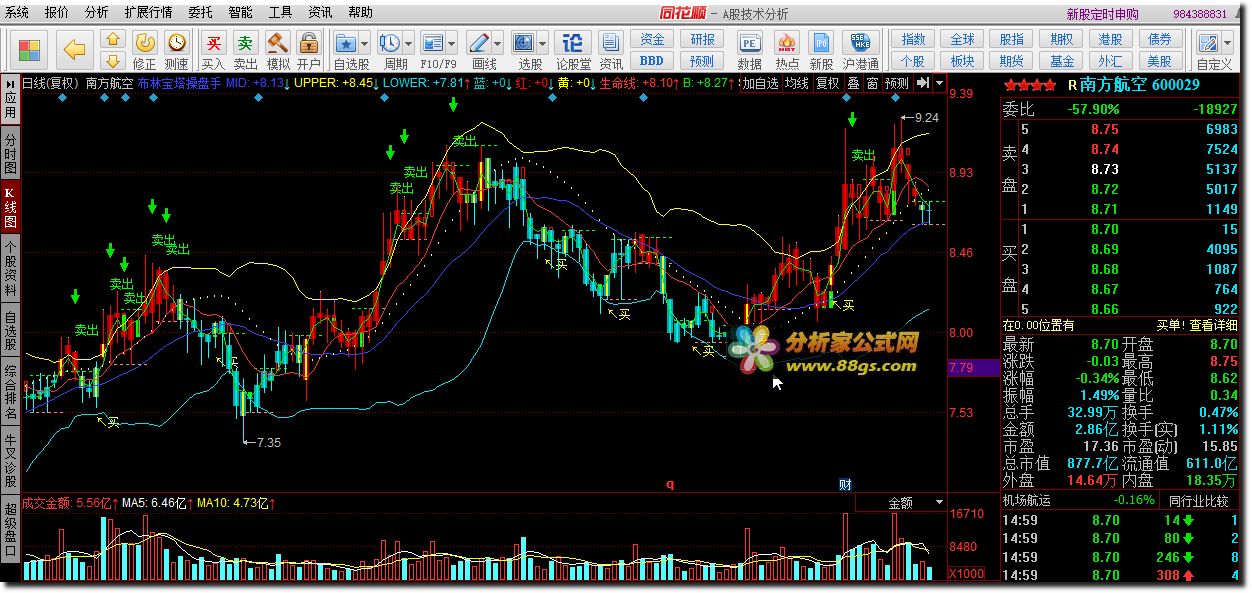Click the colorful home grid icon
The width and height of the screenshot is (1252, 593).
(x=29, y=51)
